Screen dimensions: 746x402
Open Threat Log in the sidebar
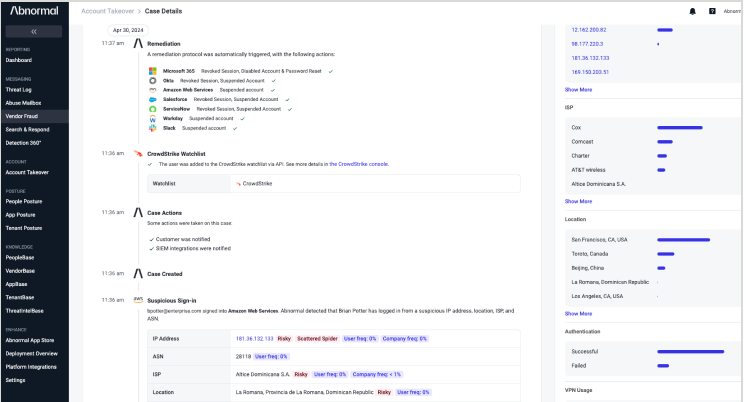pyautogui.click(x=19, y=89)
